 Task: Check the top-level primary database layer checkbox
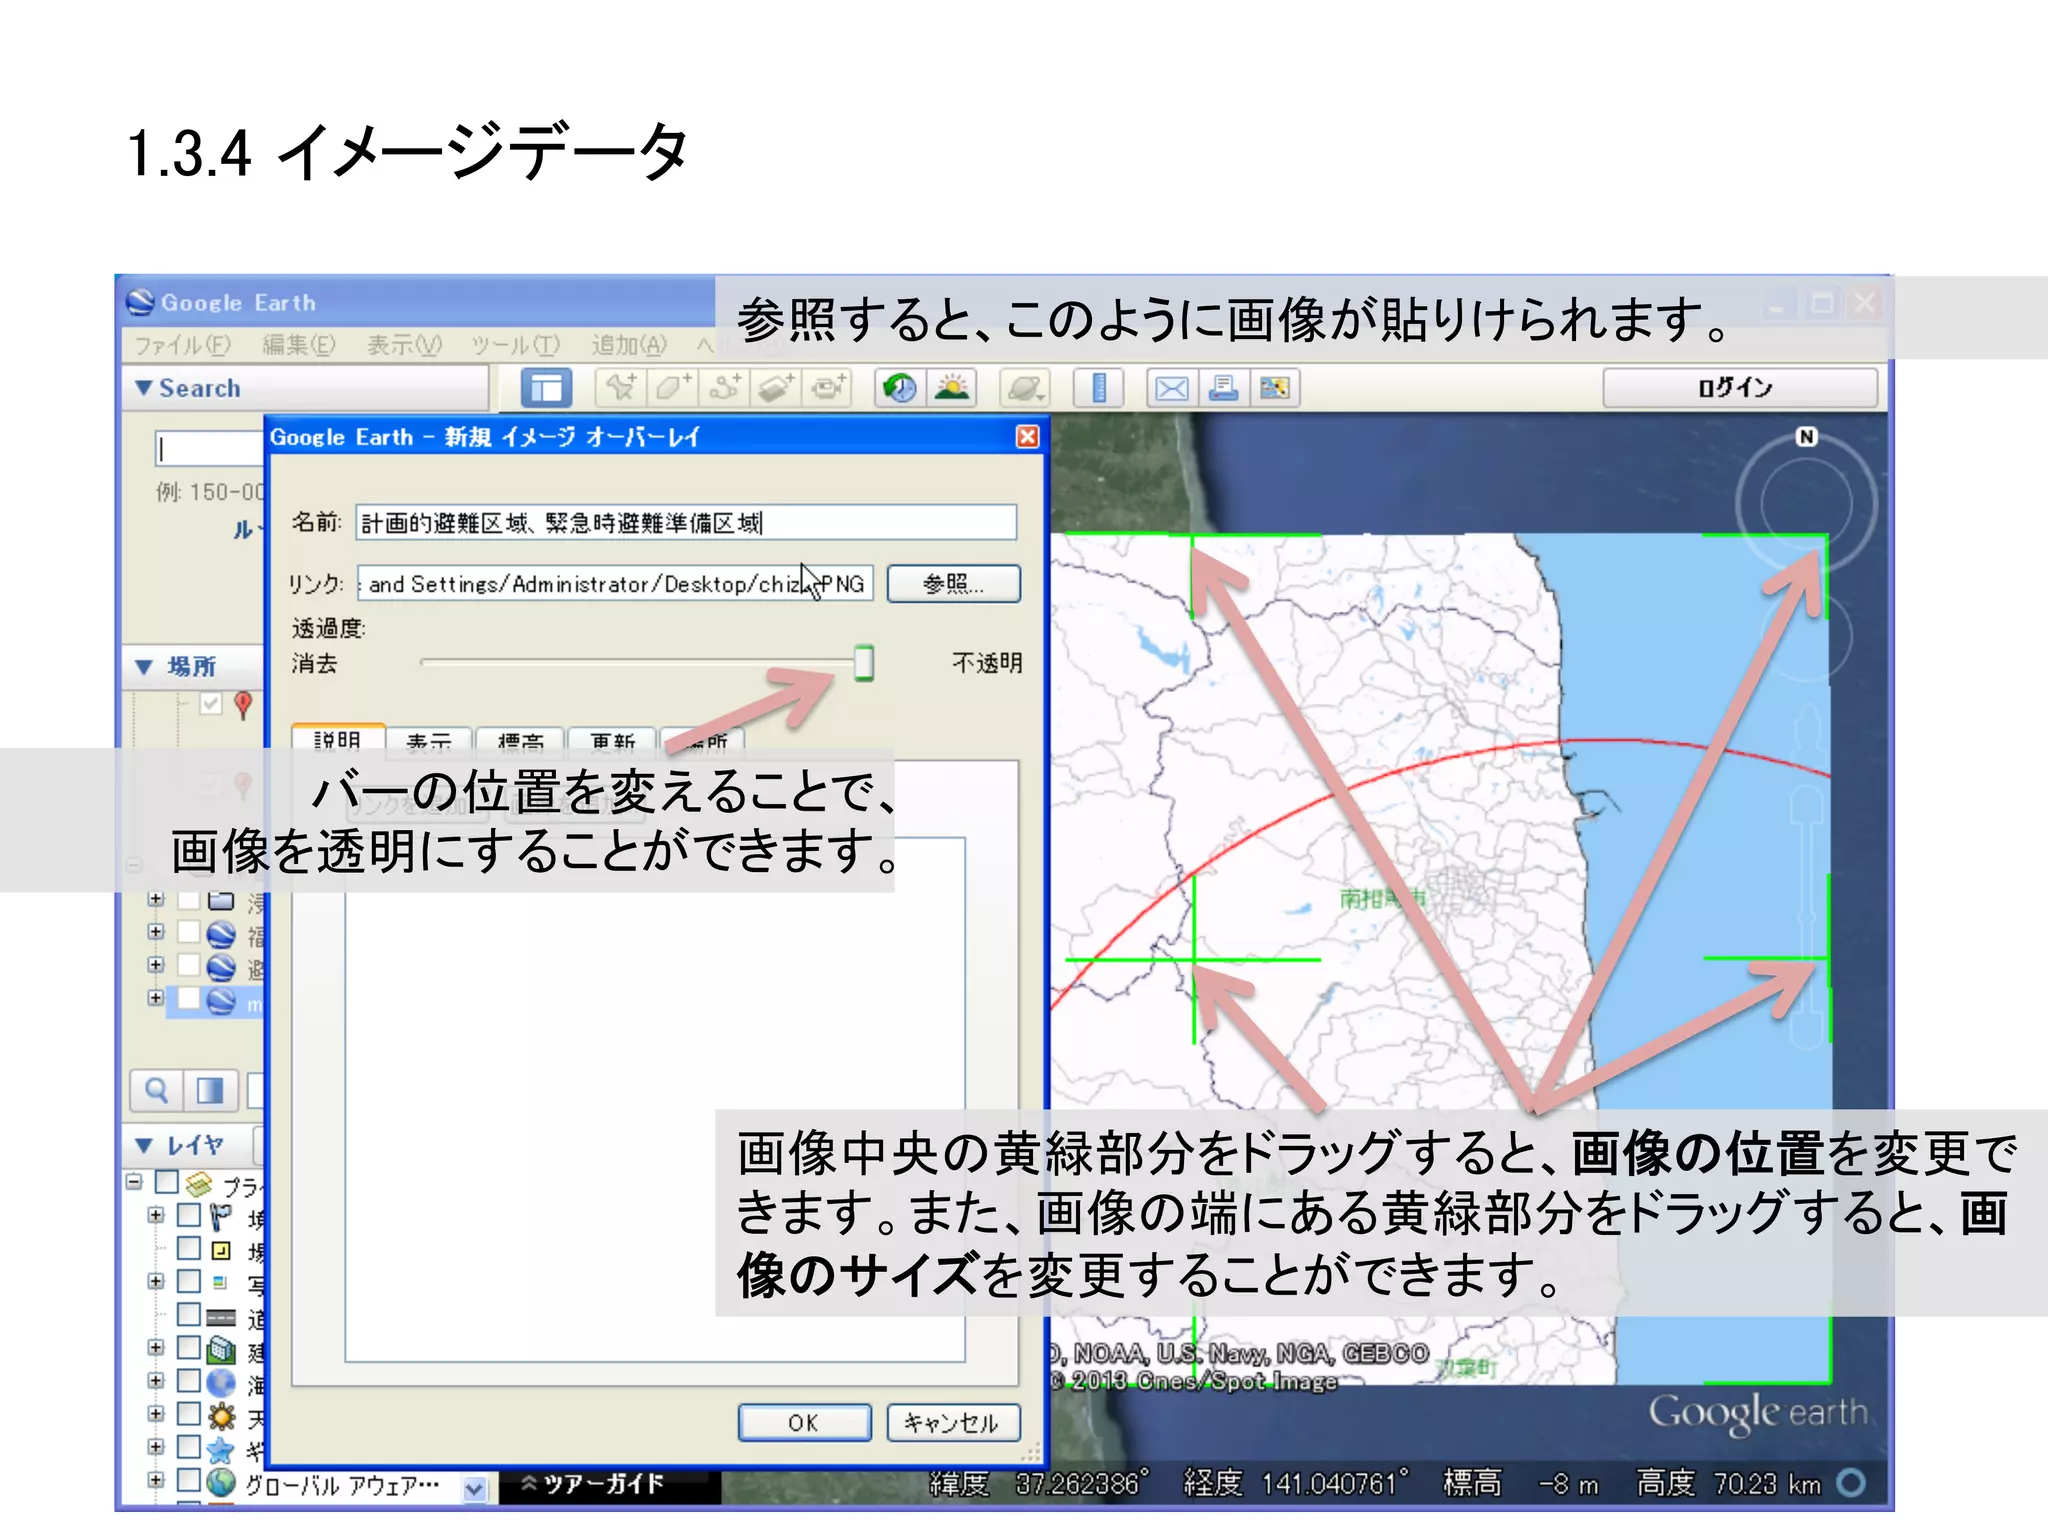pos(167,1183)
